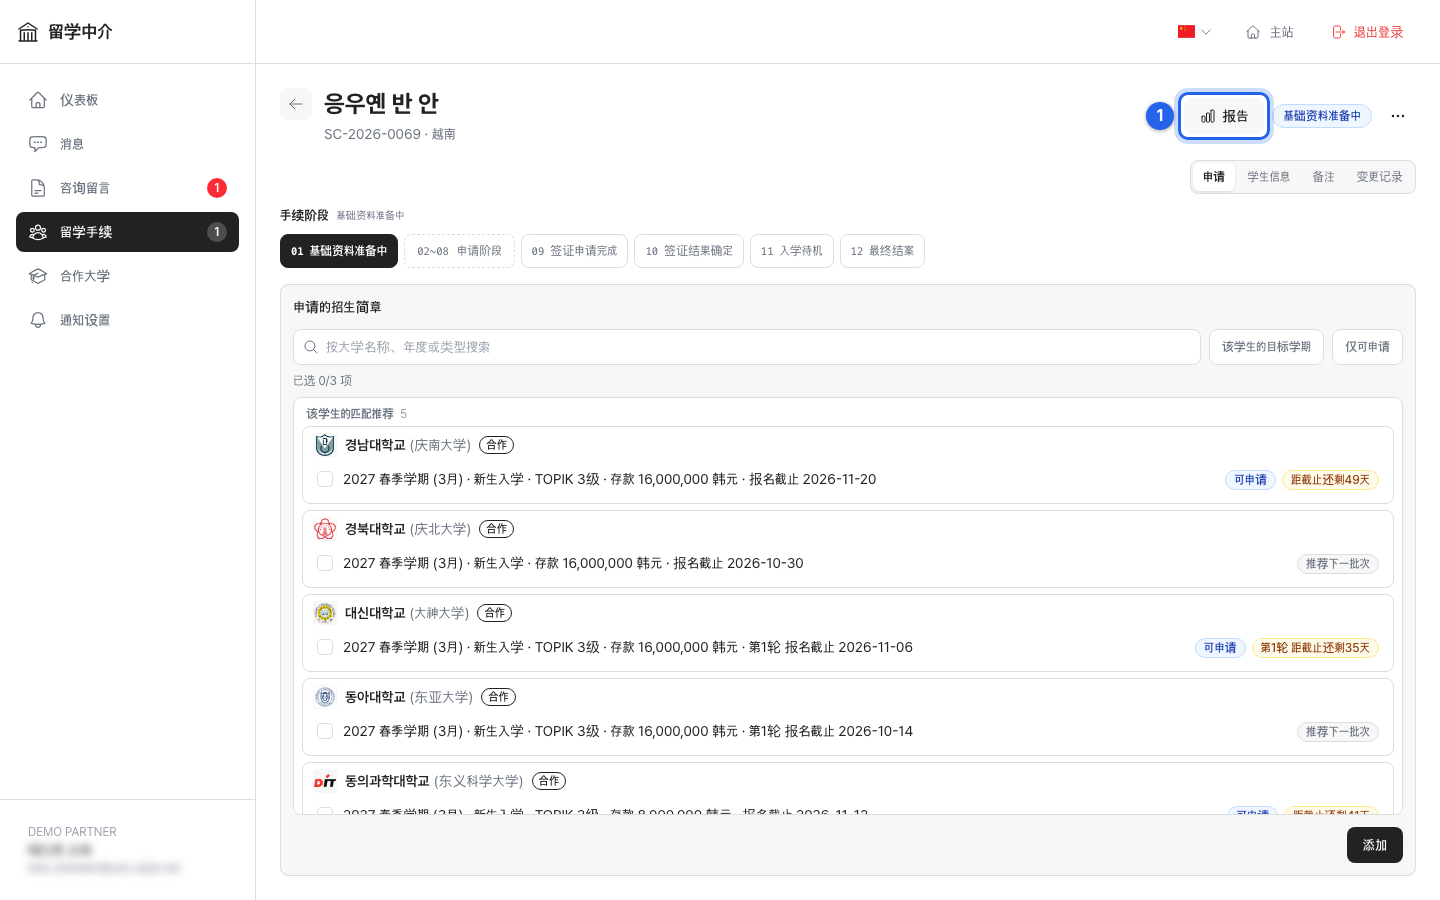
Task: Switch to the 申请 tab
Action: click(1214, 177)
